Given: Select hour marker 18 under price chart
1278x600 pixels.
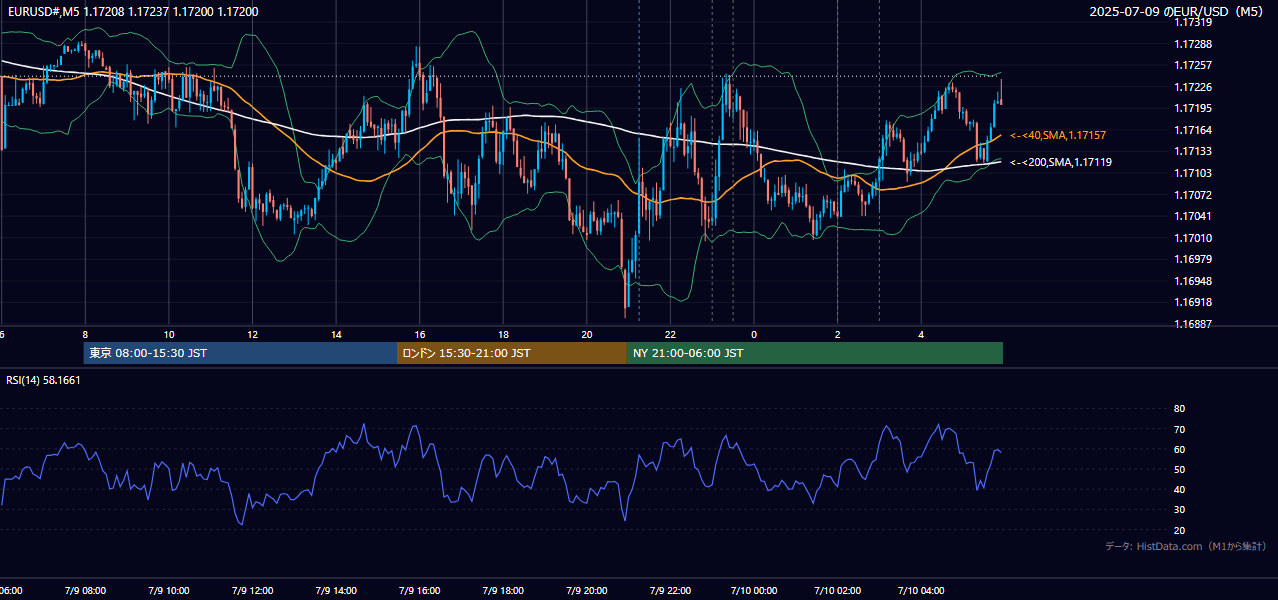Looking at the screenshot, I should pos(504,334).
